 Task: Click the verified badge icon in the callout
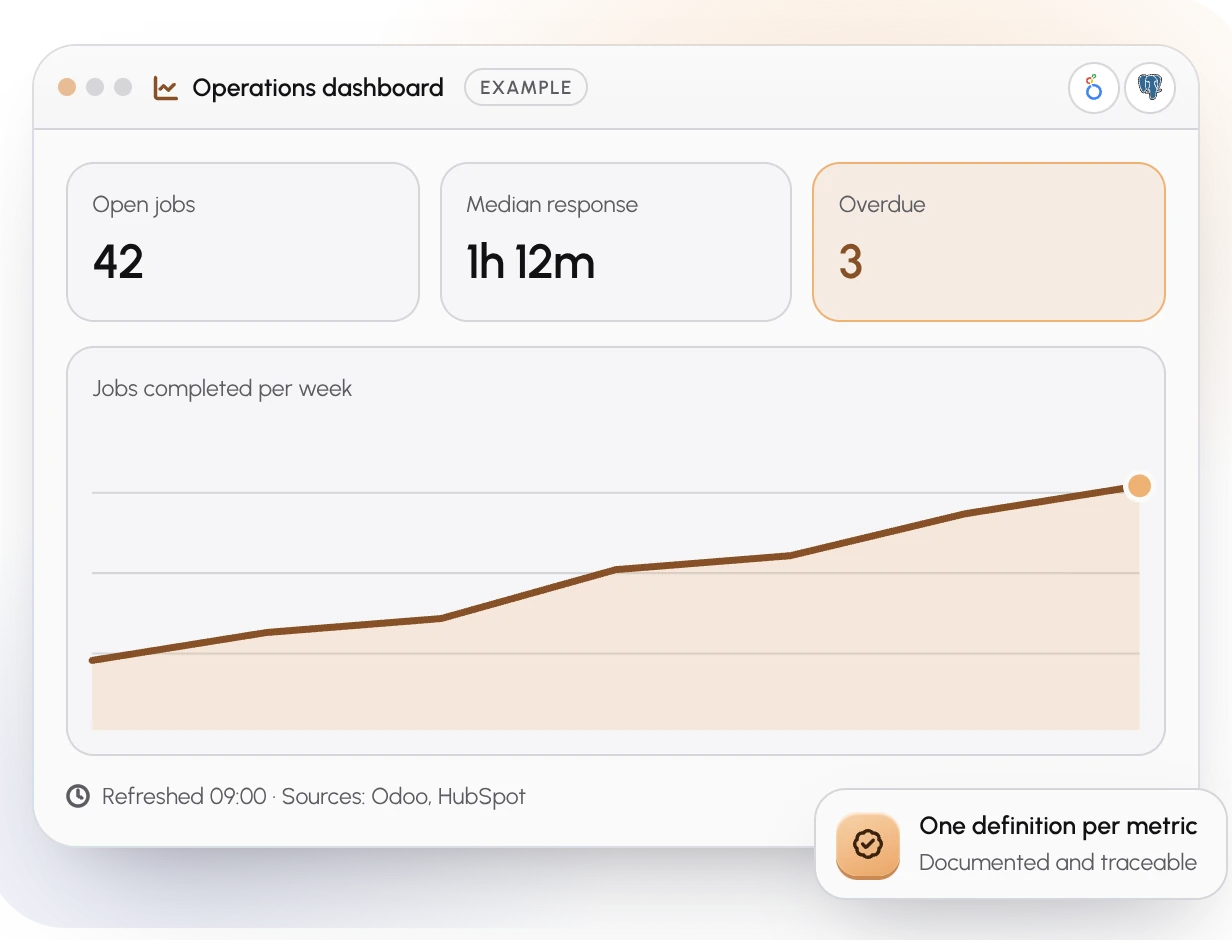tap(868, 846)
